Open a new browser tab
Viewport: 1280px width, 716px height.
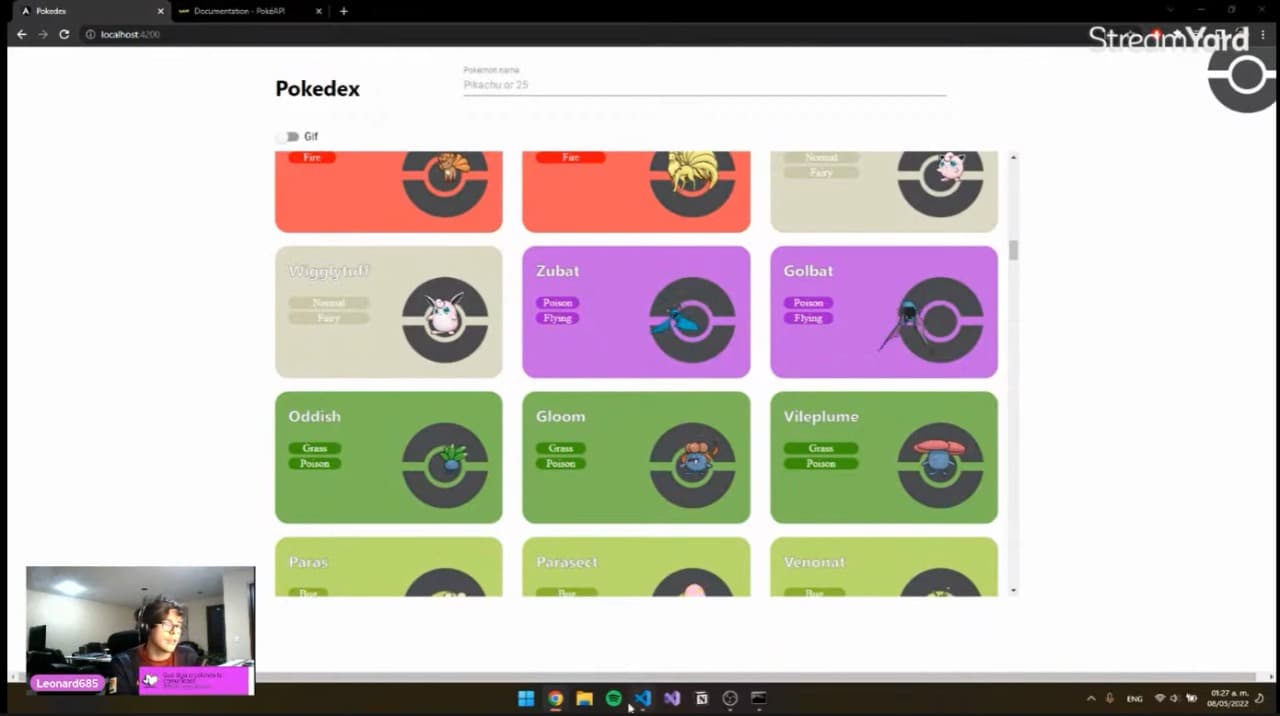pyautogui.click(x=344, y=11)
